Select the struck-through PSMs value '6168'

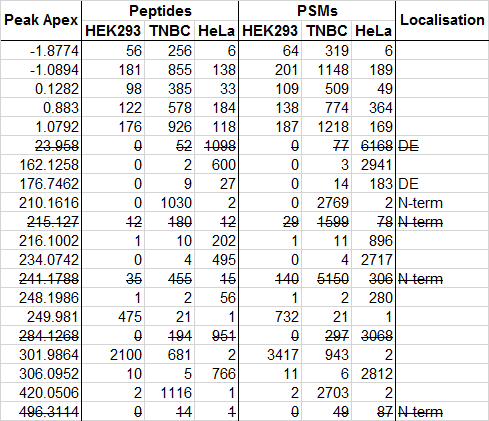pyautogui.click(x=373, y=146)
